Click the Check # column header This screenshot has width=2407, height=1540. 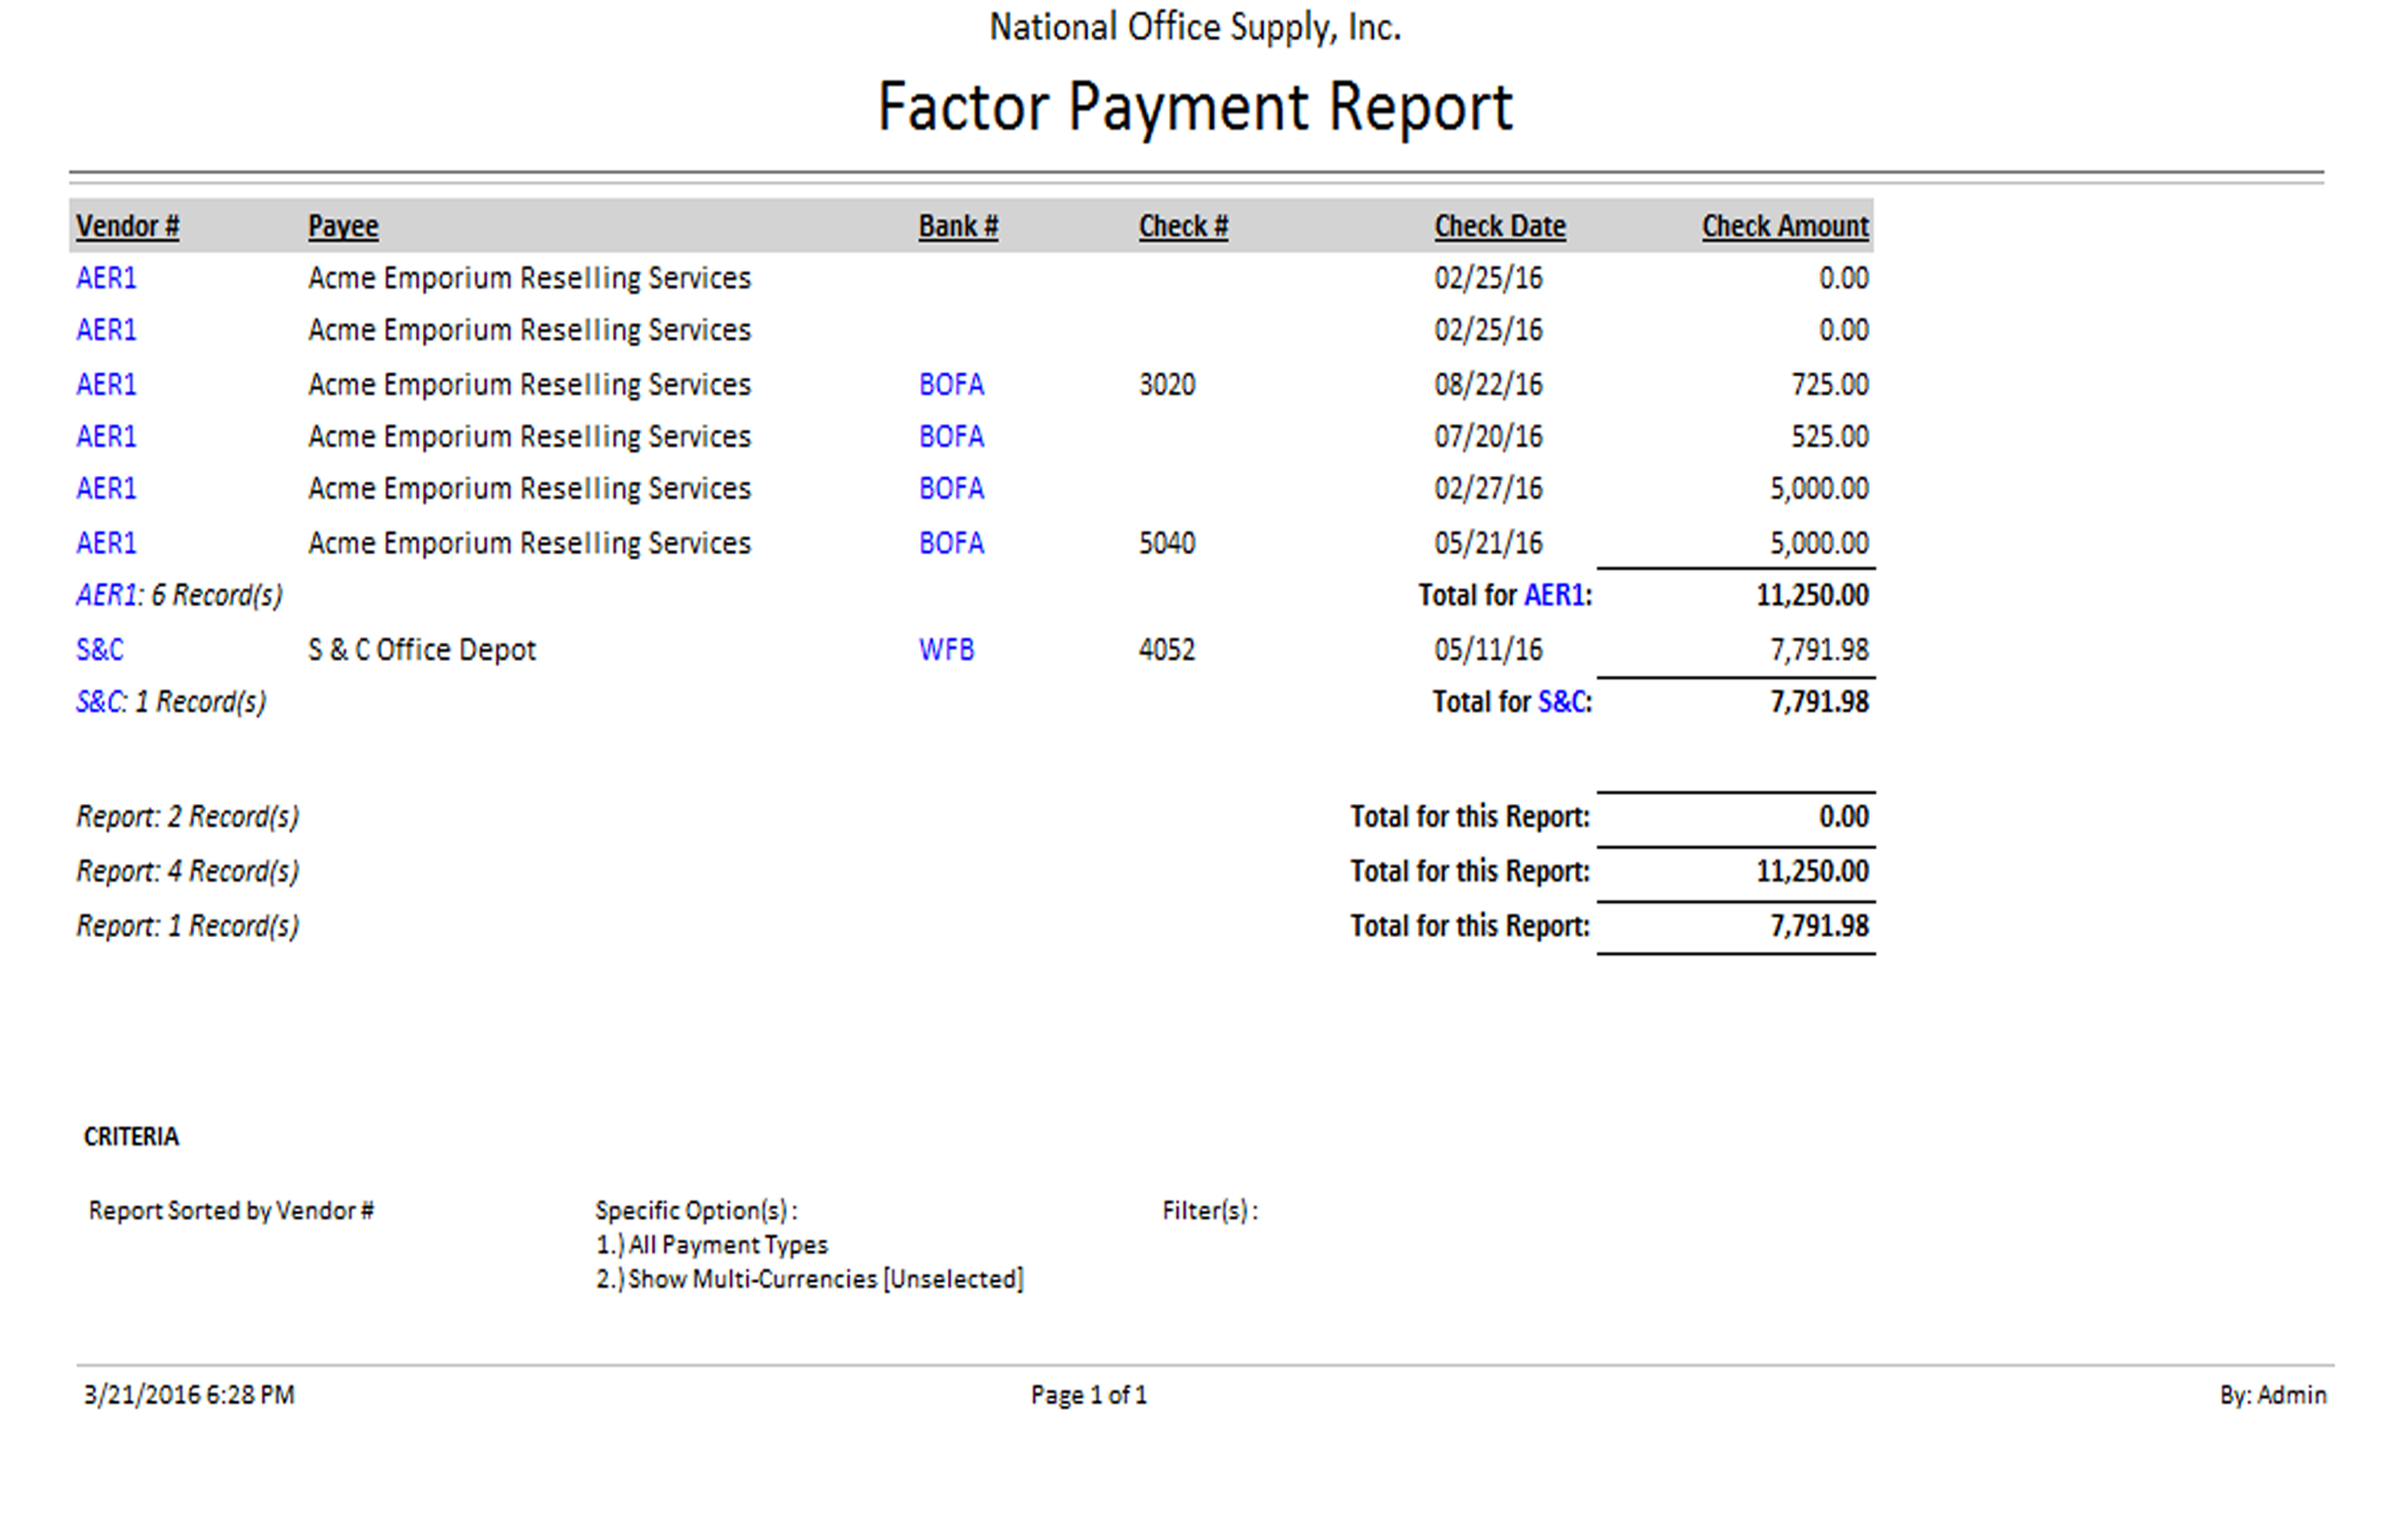tap(1183, 227)
